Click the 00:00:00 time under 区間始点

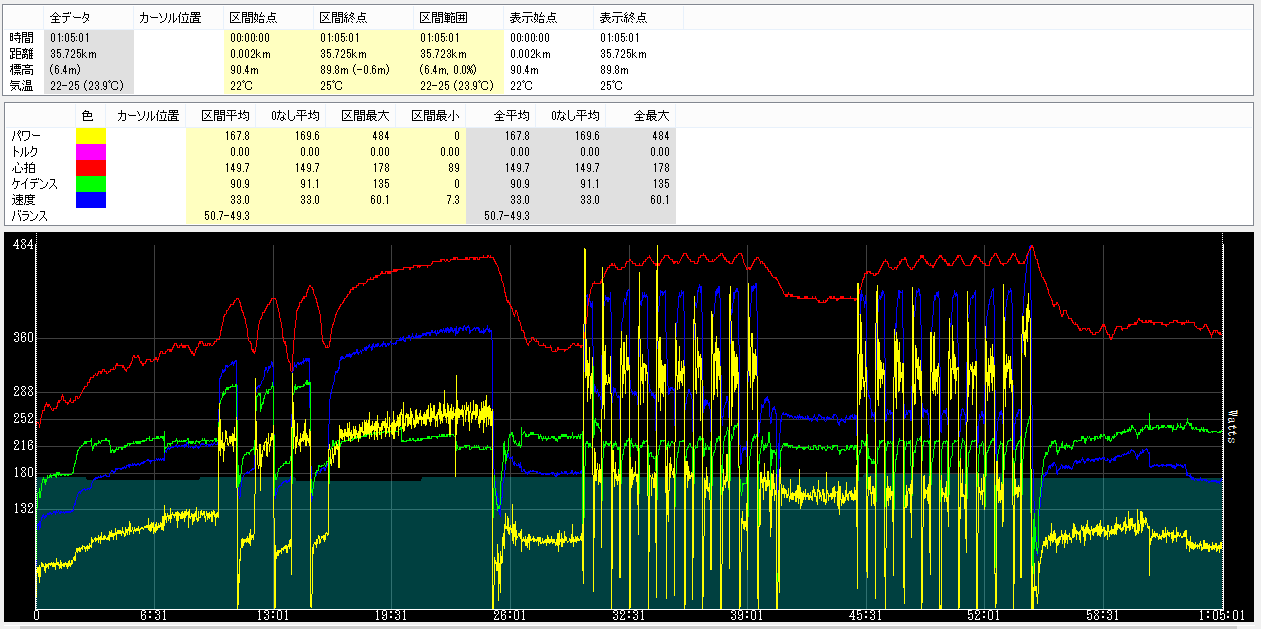pos(250,38)
